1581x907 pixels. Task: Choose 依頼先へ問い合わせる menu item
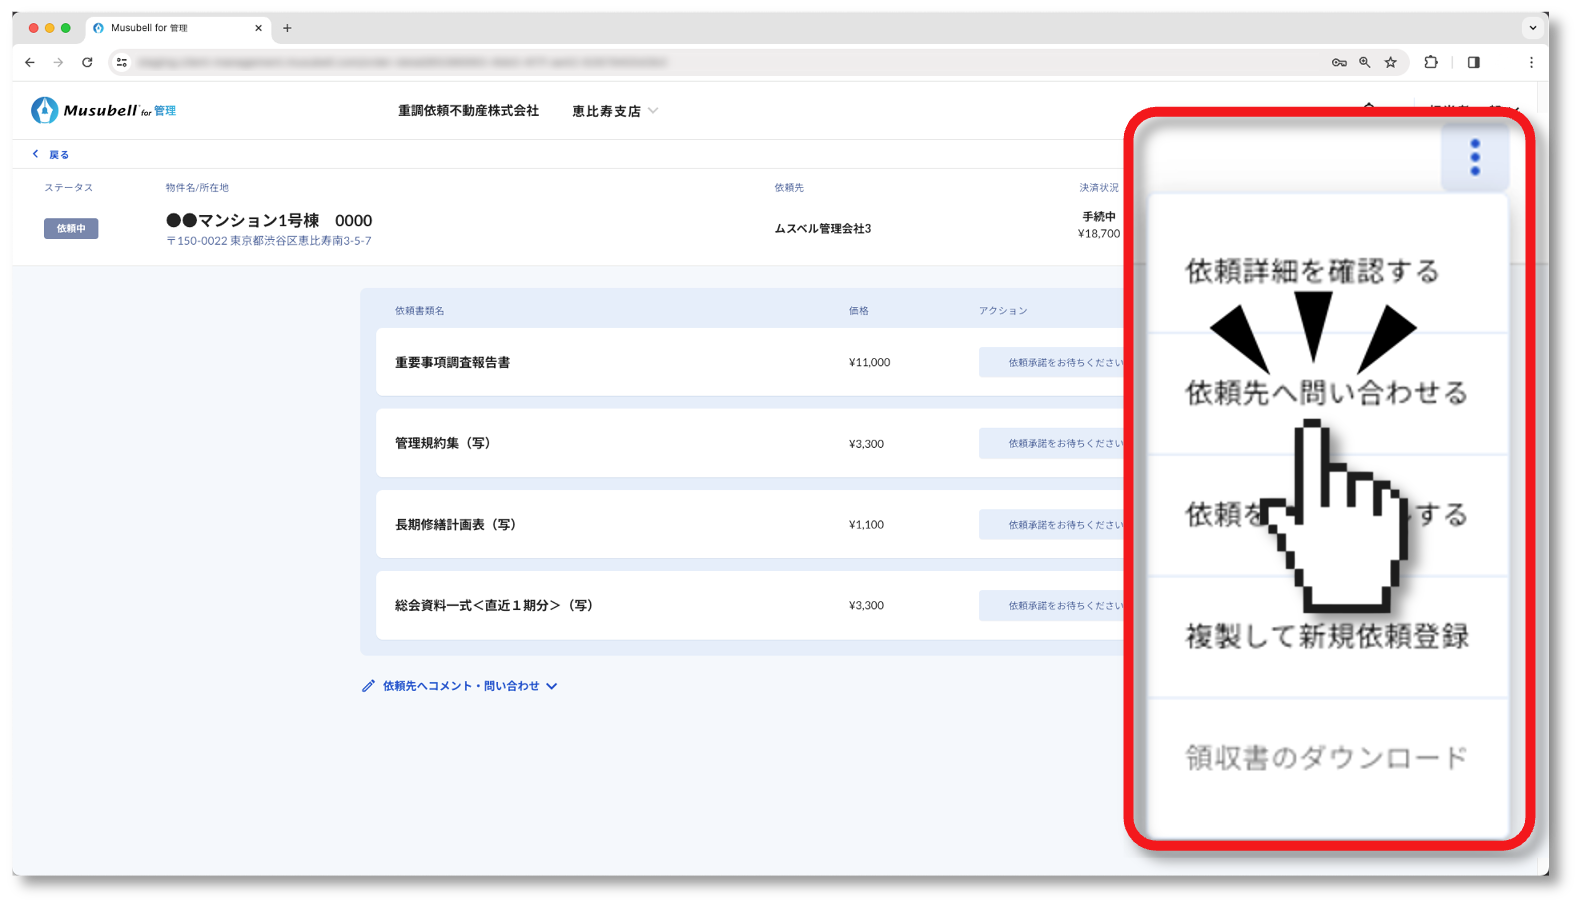1326,393
